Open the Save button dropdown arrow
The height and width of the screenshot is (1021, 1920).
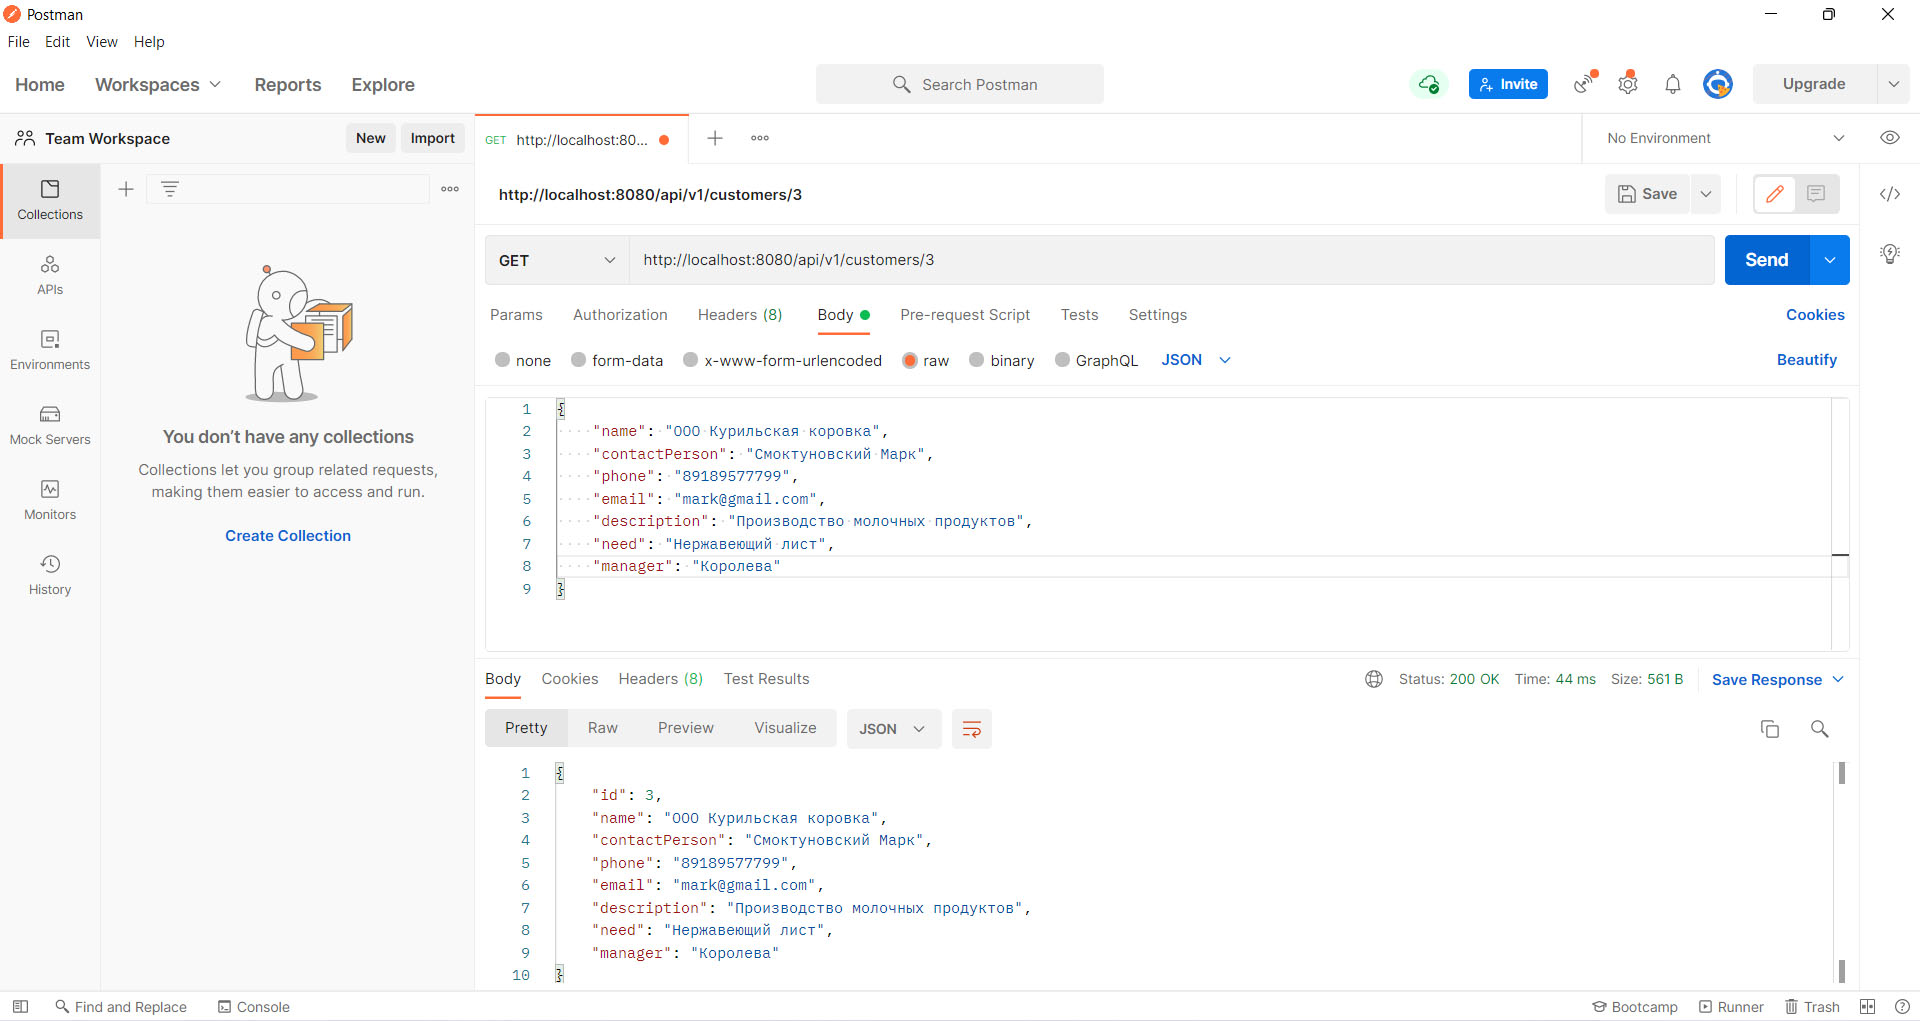tap(1706, 194)
